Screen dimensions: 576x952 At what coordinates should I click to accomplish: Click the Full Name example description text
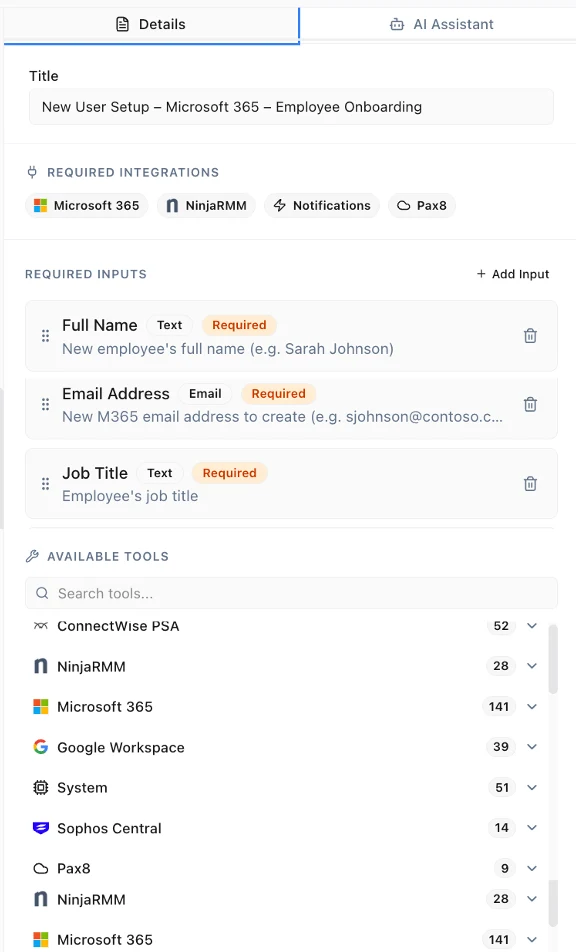pyautogui.click(x=228, y=349)
